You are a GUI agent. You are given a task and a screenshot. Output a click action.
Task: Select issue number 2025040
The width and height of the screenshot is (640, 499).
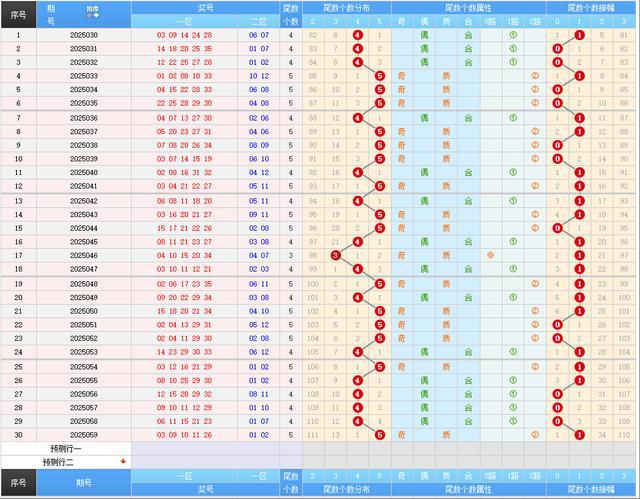(x=84, y=173)
